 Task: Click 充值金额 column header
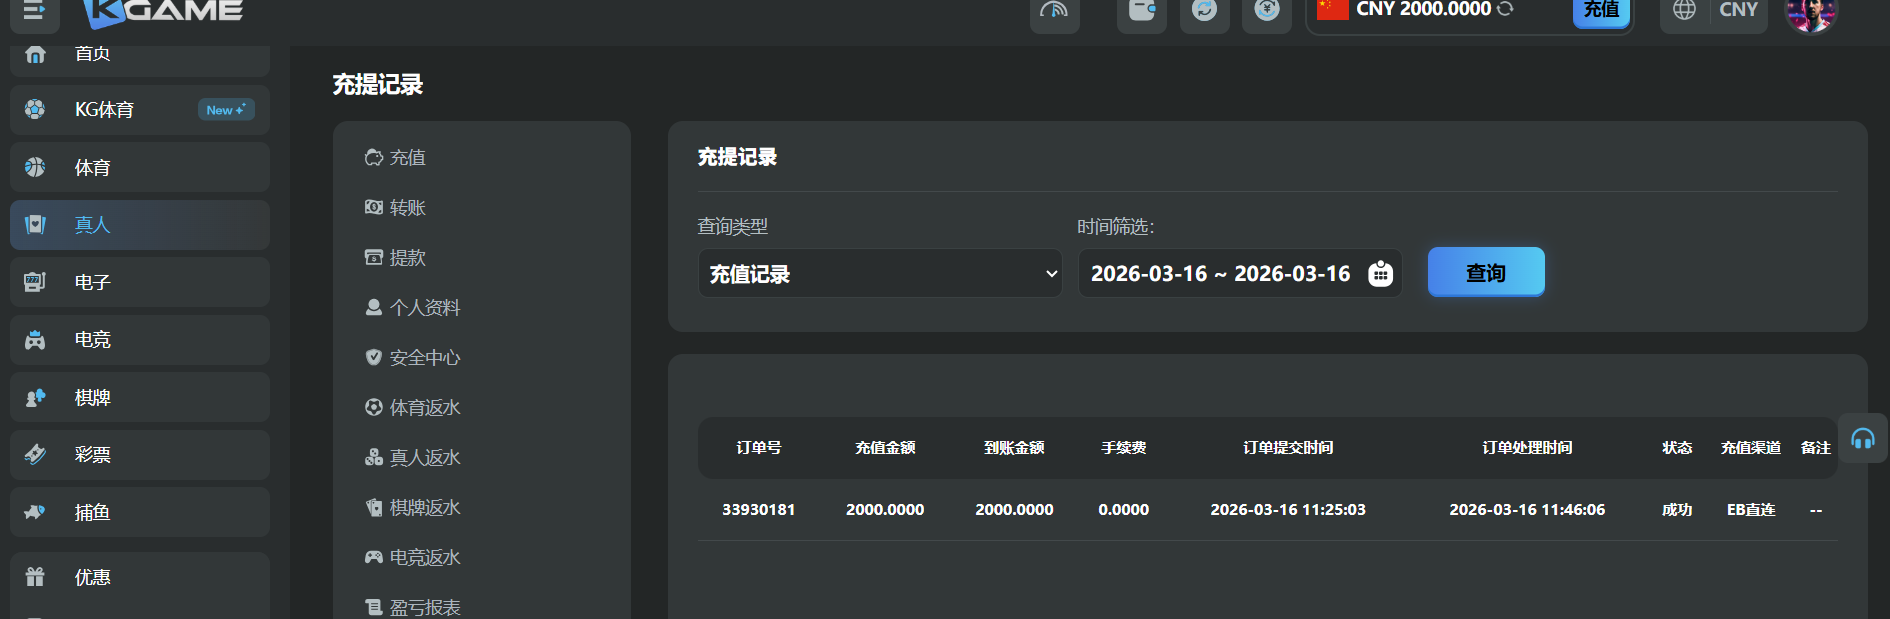(x=885, y=448)
